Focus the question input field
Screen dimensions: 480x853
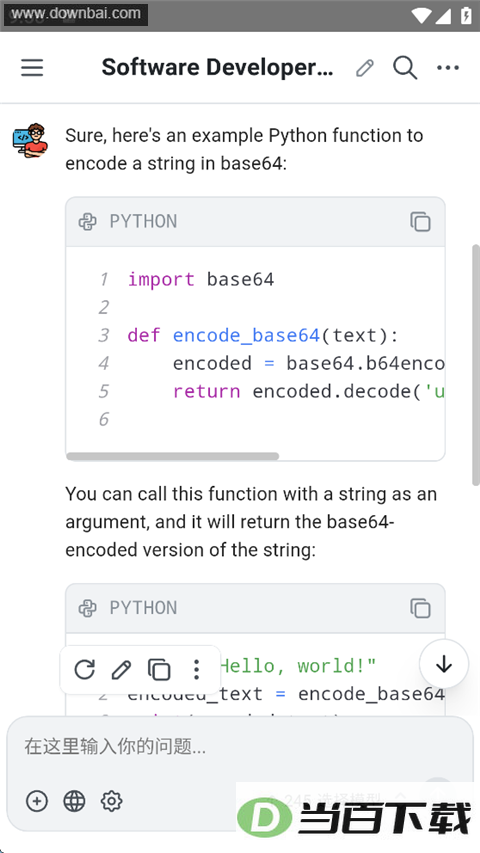[x=240, y=747]
